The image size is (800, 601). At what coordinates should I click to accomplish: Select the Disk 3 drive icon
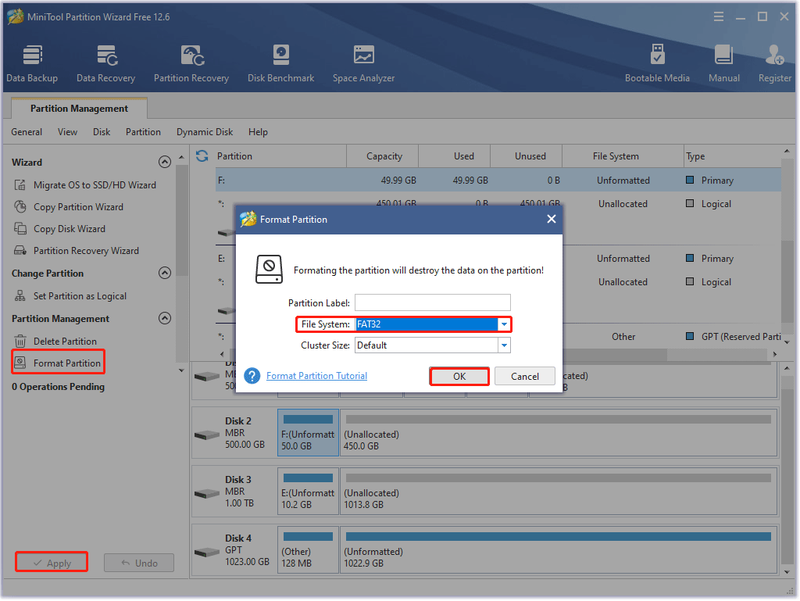coord(207,493)
